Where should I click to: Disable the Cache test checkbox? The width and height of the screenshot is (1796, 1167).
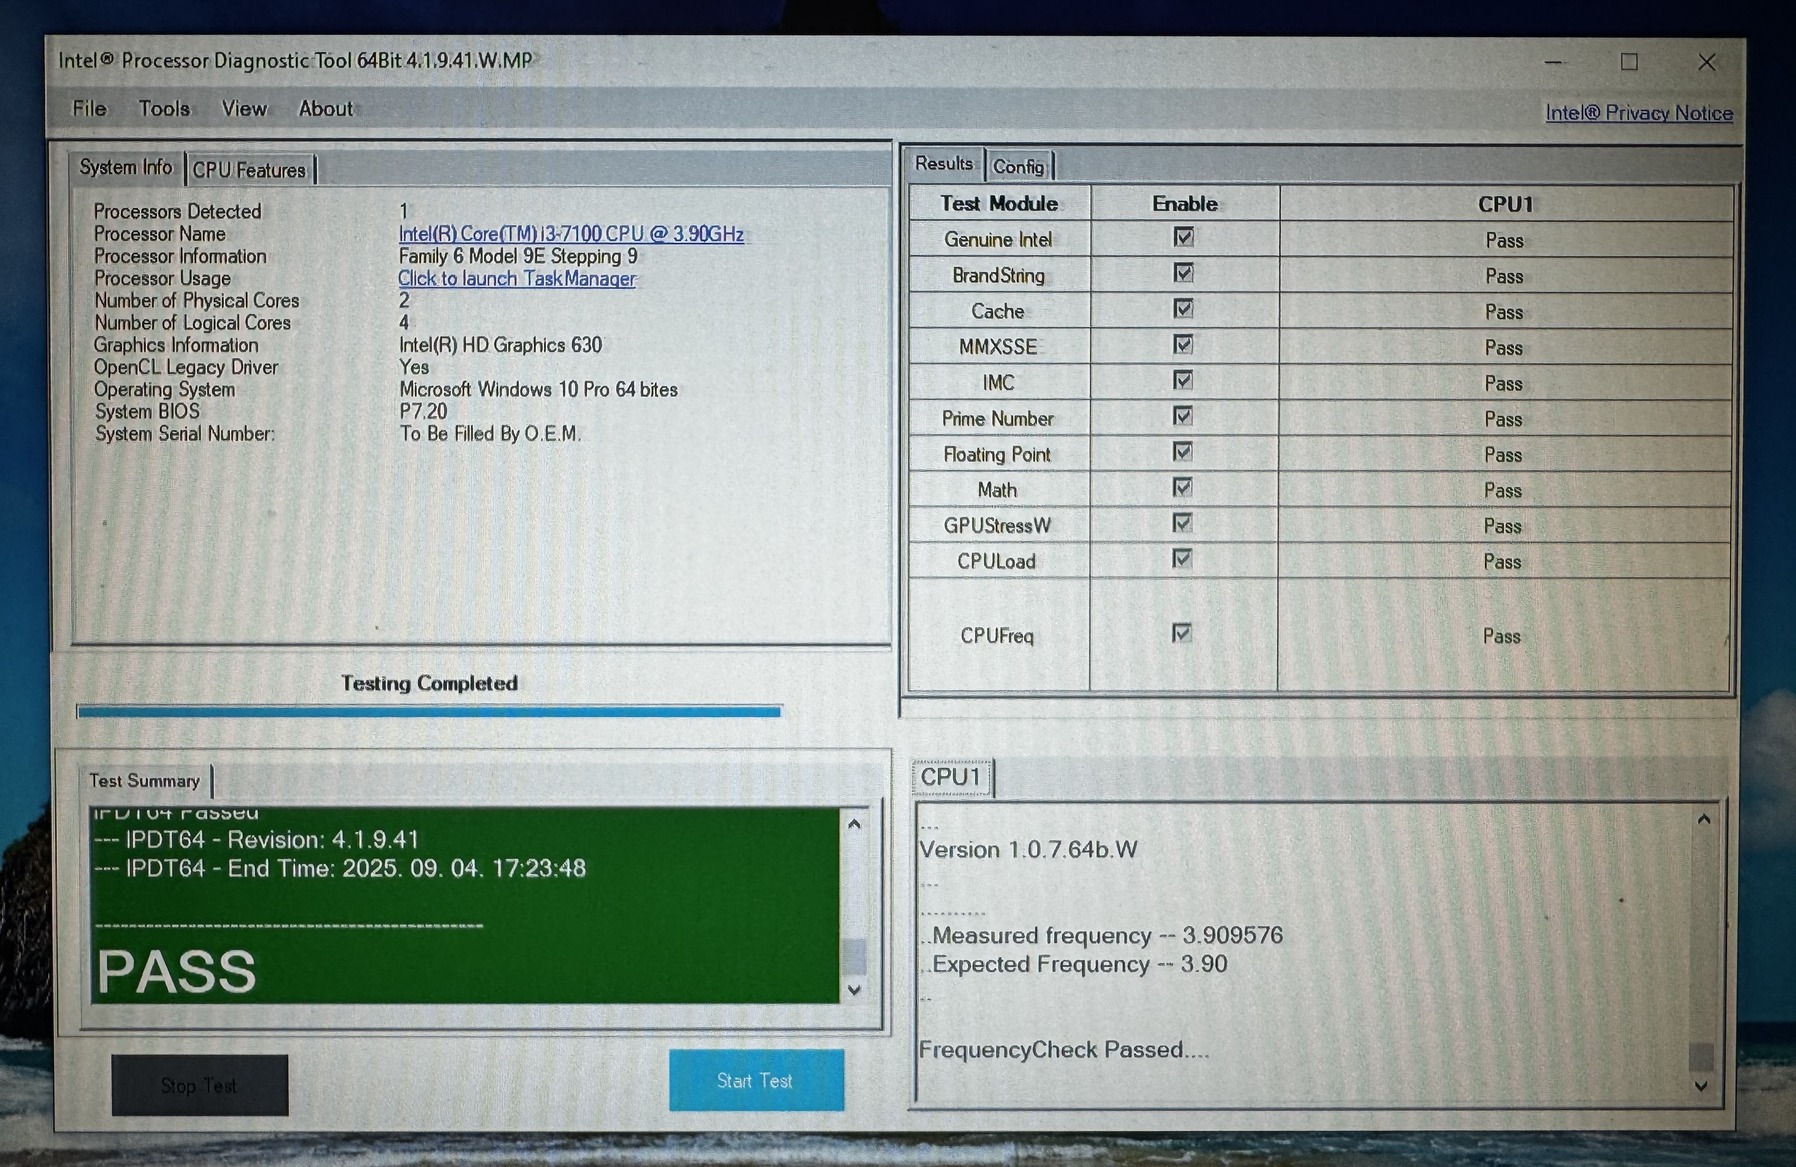tap(1184, 309)
